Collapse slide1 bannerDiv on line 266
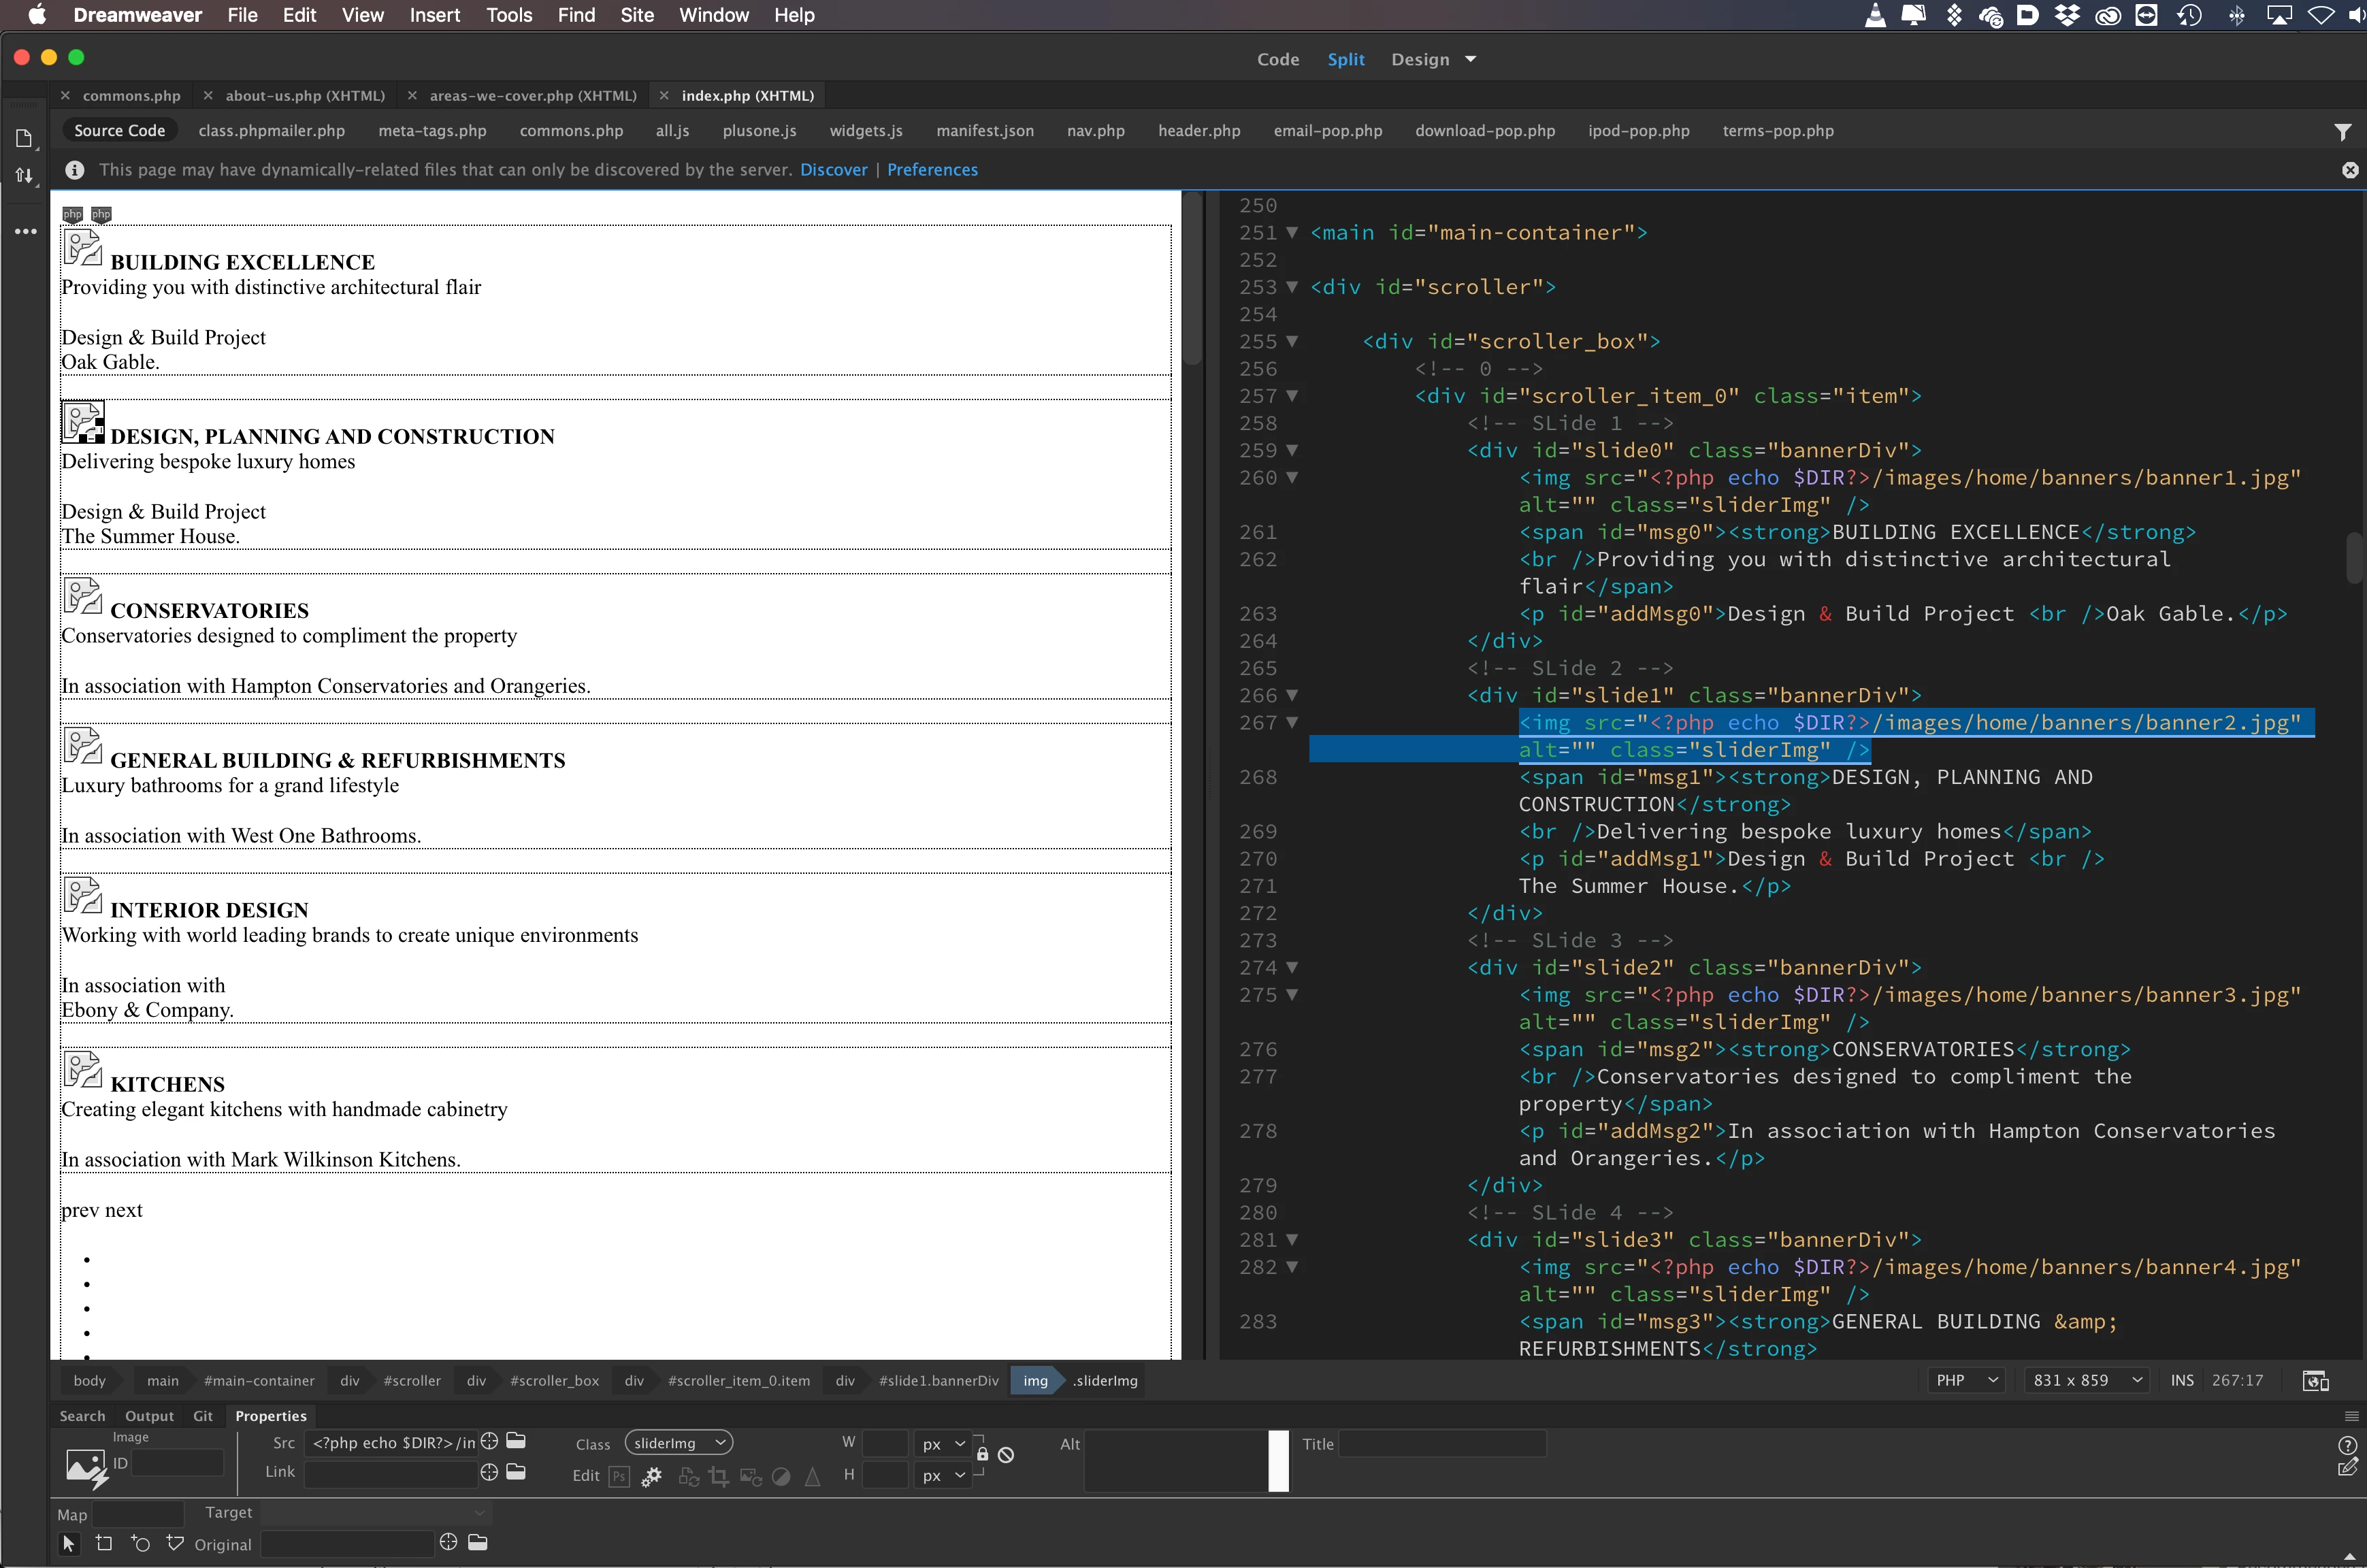 [1292, 695]
